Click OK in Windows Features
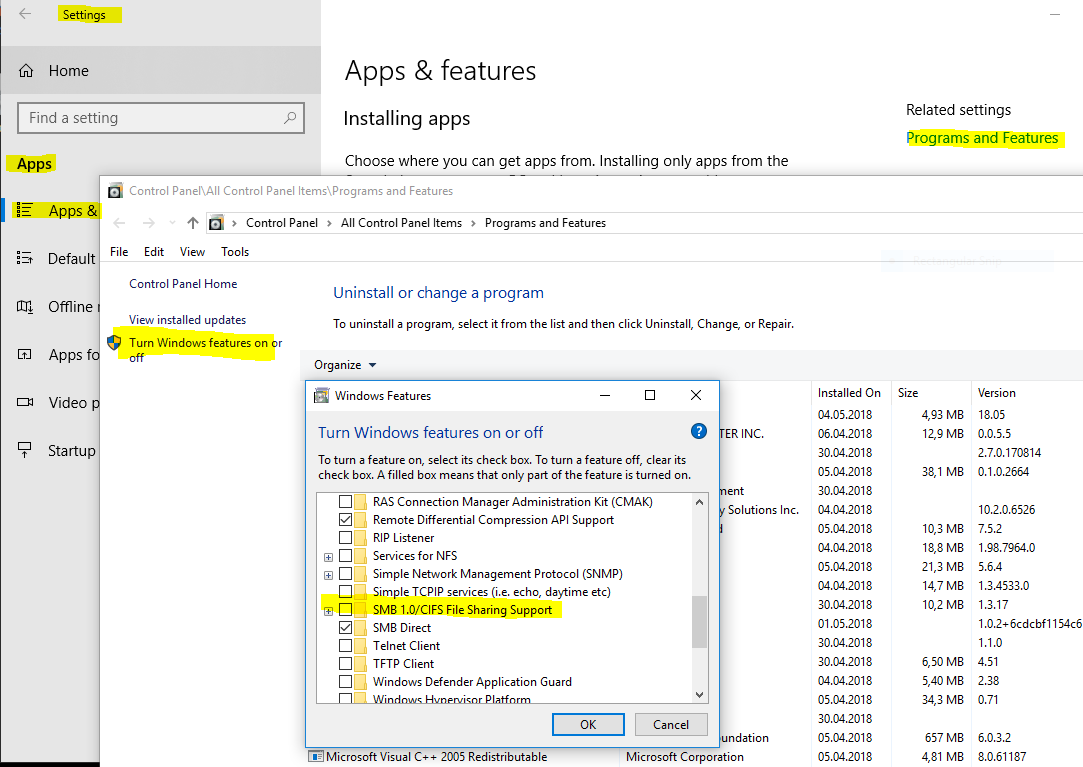Viewport: 1083px width, 767px height. [x=588, y=724]
